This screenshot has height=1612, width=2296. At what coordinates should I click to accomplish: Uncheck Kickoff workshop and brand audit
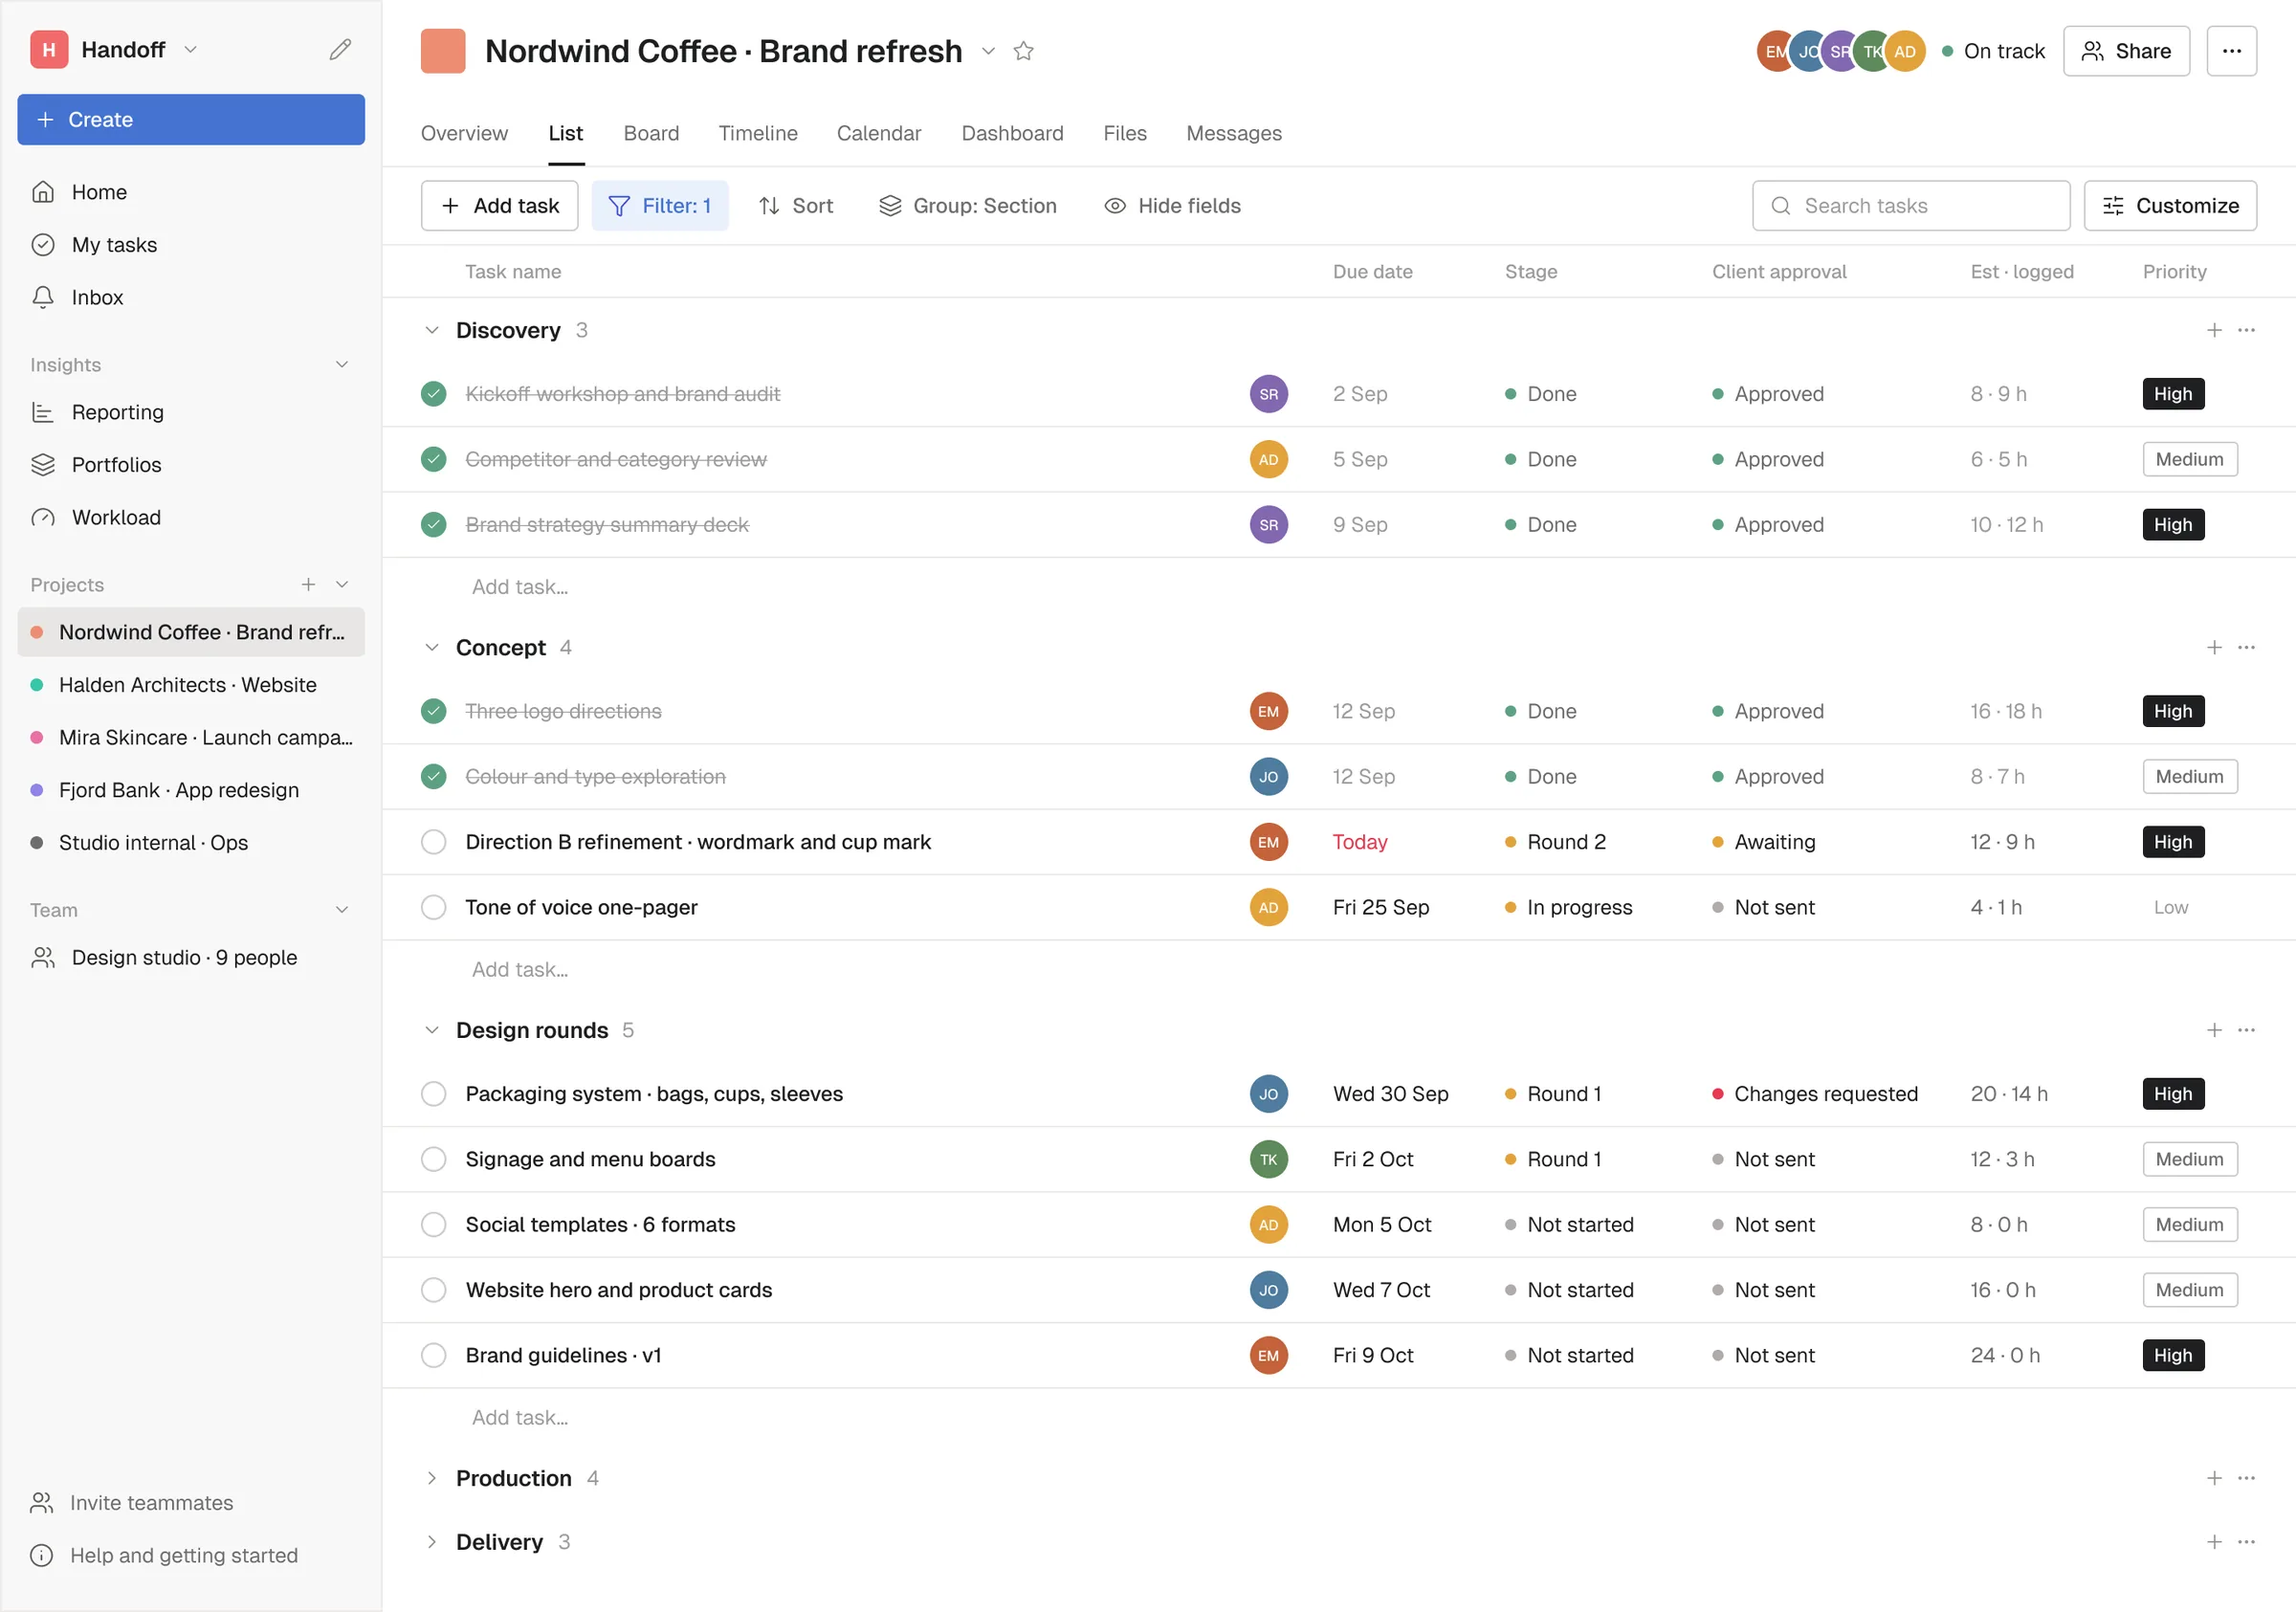tap(433, 394)
